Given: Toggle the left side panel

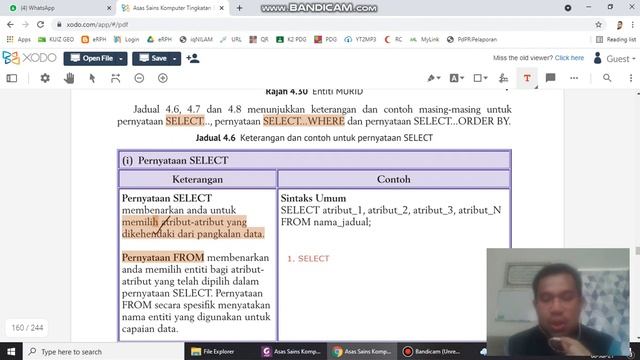Looking at the screenshot, I should [x=12, y=78].
